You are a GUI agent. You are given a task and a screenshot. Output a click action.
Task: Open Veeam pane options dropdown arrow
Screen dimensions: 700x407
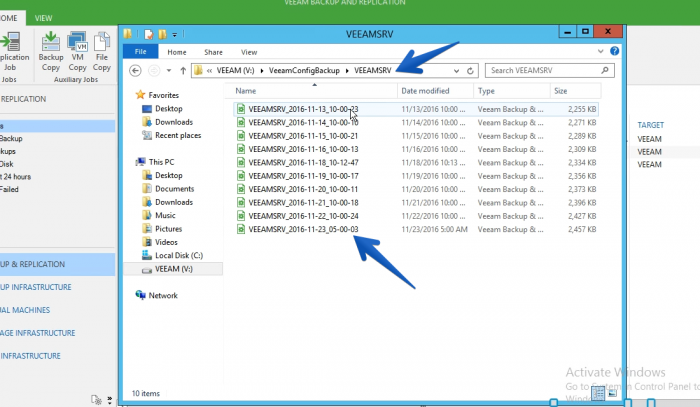(x=109, y=401)
